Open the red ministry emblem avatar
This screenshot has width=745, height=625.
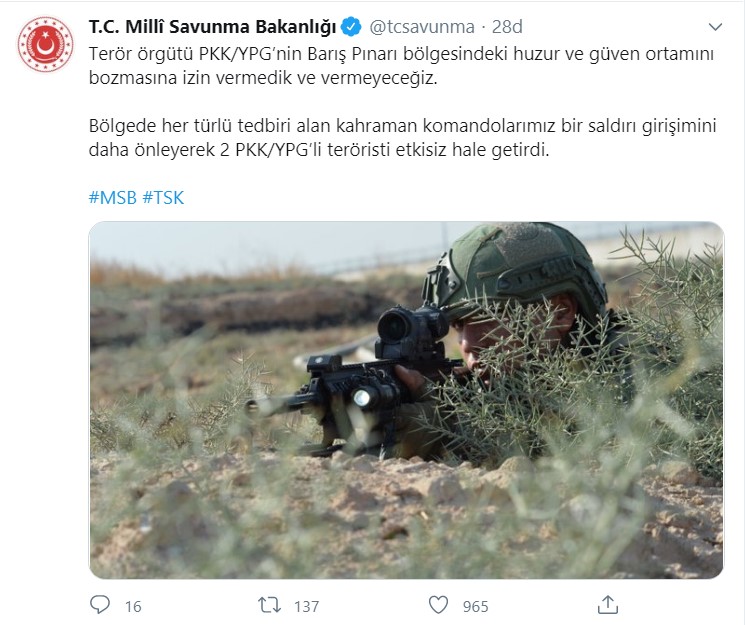(46, 44)
